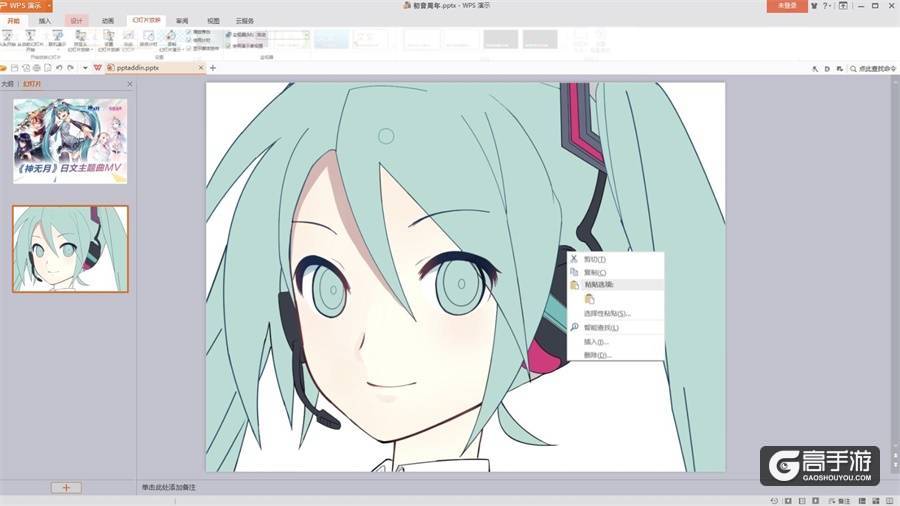Click the 备注 notes button in status bar
900x506 pixels.
[839, 501]
